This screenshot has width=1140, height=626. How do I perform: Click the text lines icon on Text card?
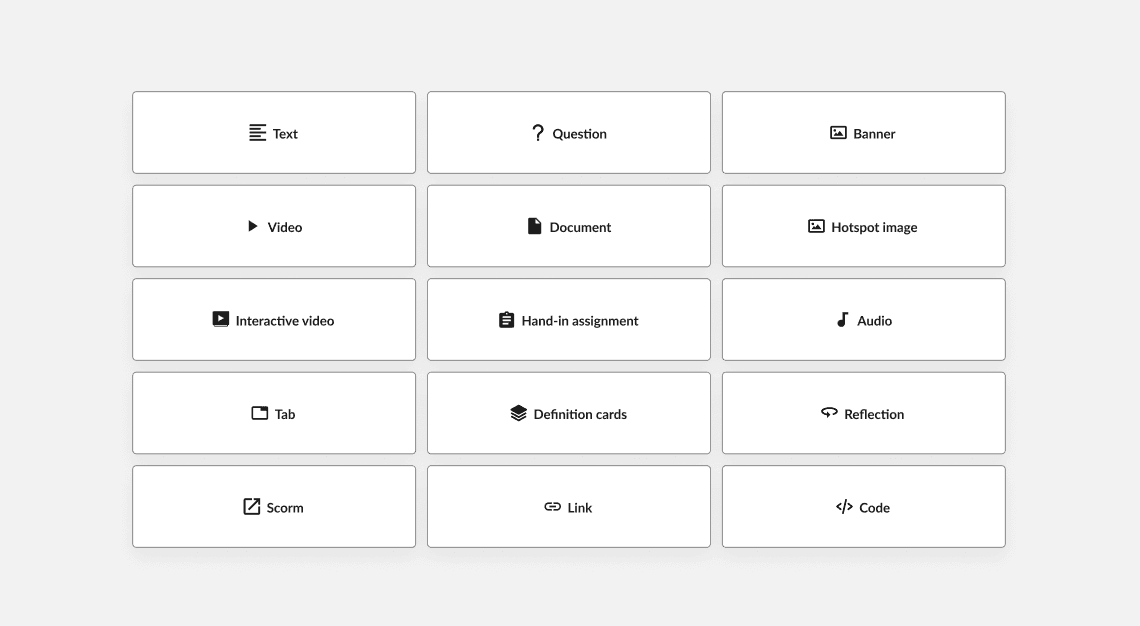(257, 133)
